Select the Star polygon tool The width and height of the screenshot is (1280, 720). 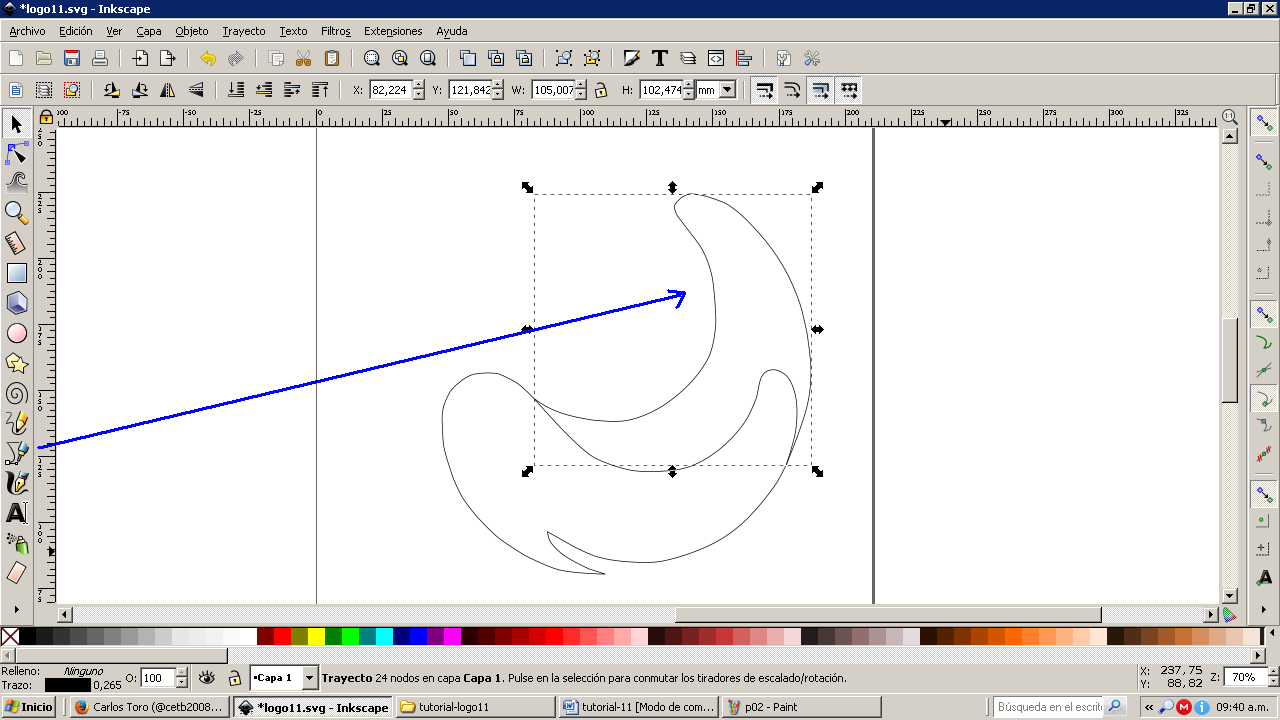click(x=16, y=363)
